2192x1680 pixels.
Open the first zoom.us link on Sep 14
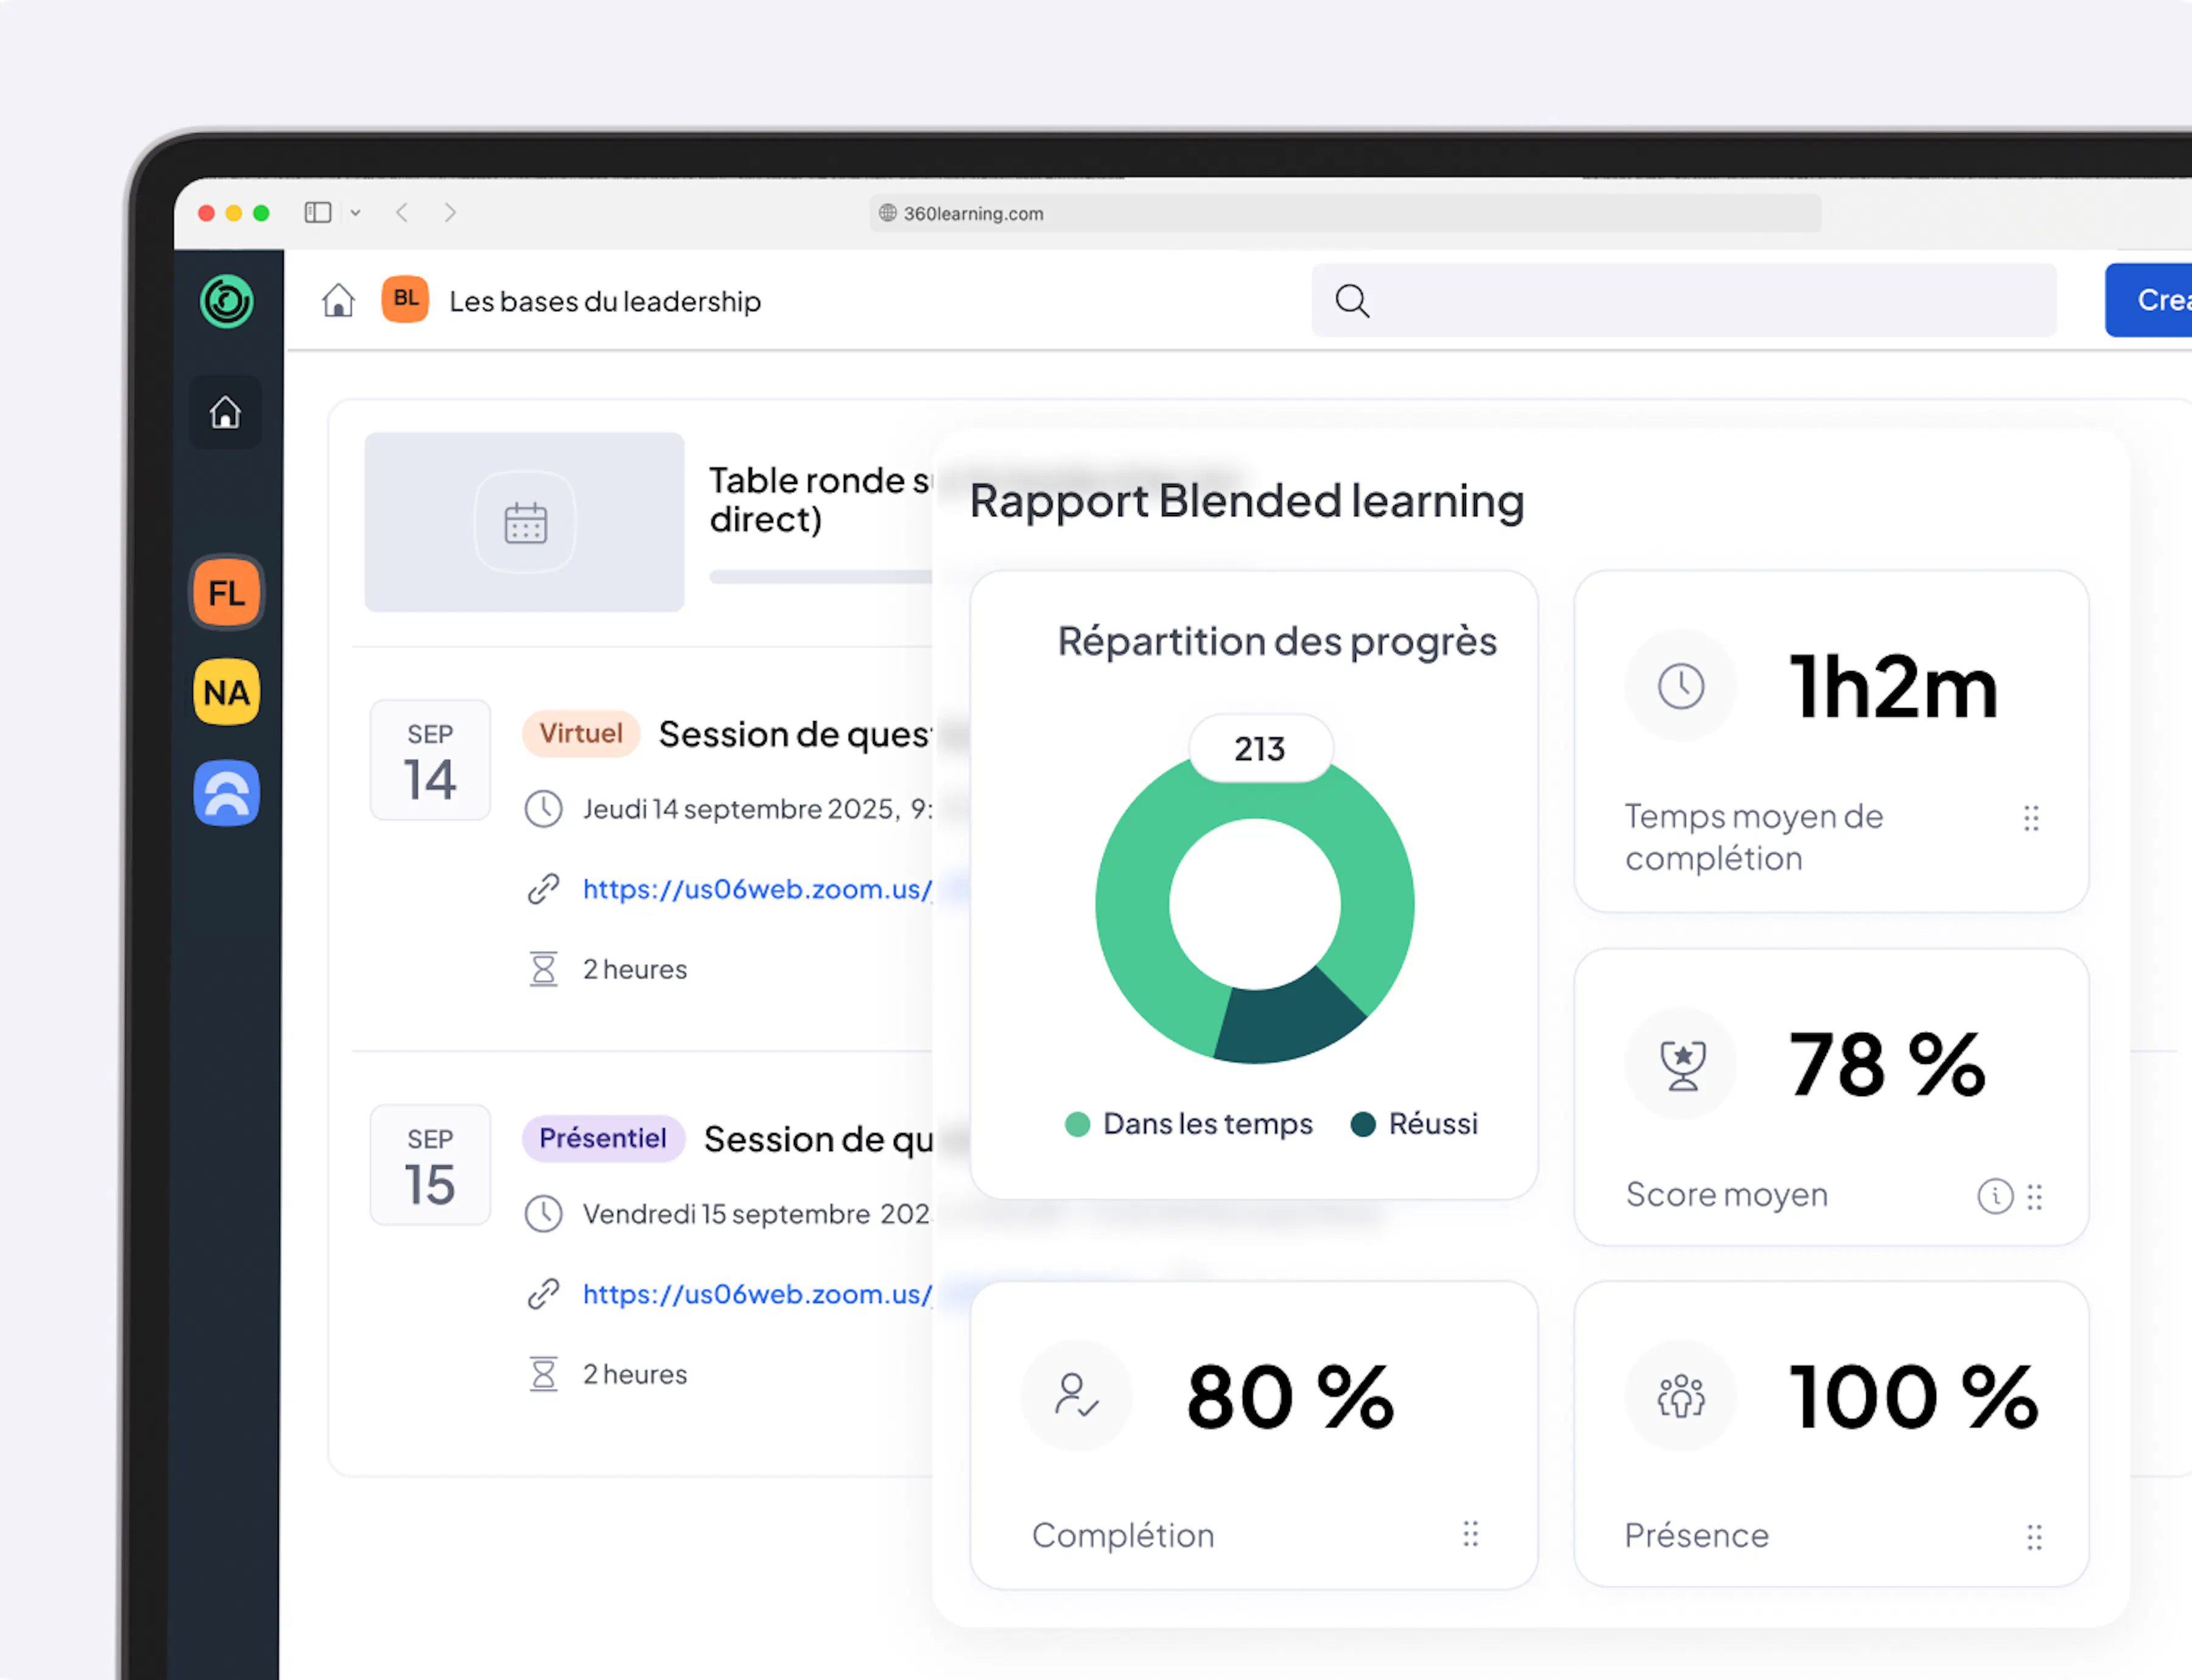[757, 889]
